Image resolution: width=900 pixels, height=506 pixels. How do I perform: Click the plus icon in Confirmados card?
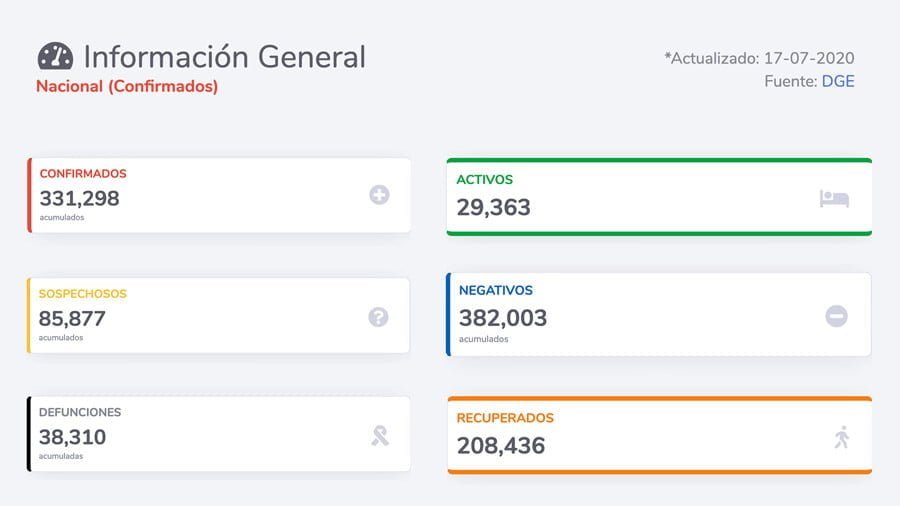(379, 195)
